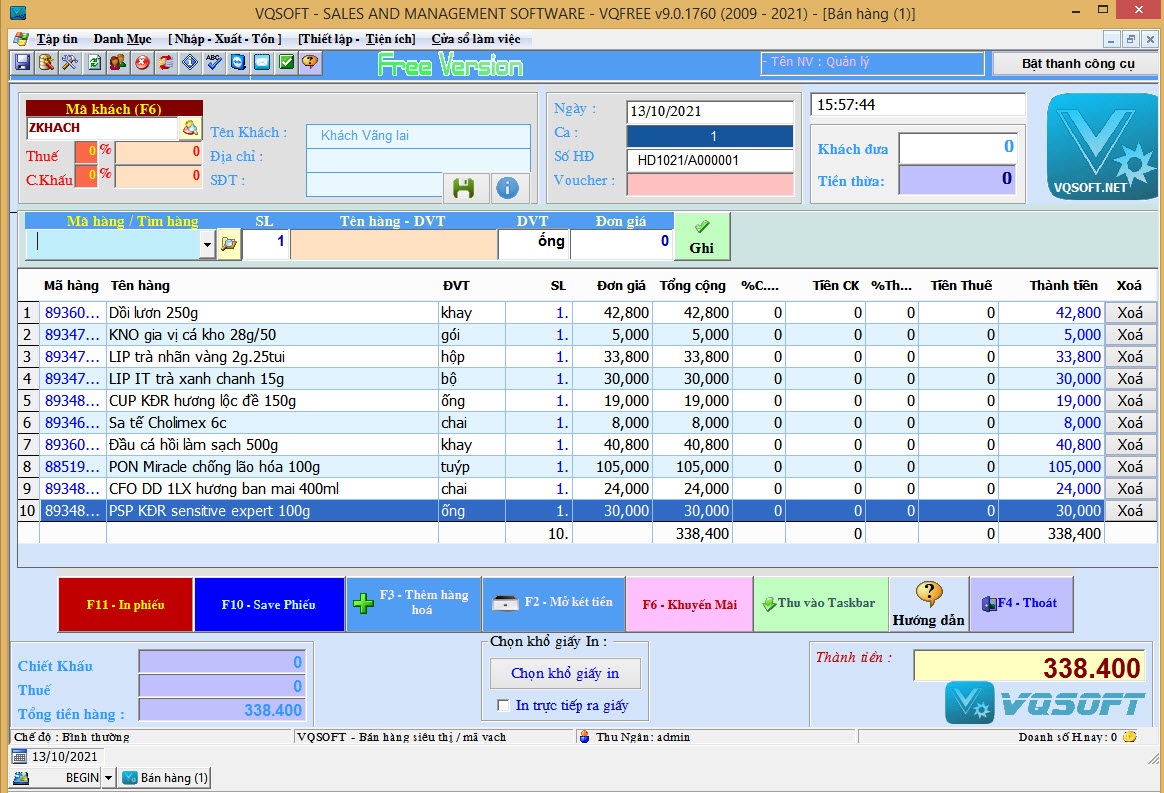The height and width of the screenshot is (793, 1164).
Task: Click Chọn khổ giấy in button
Action: click(x=565, y=673)
